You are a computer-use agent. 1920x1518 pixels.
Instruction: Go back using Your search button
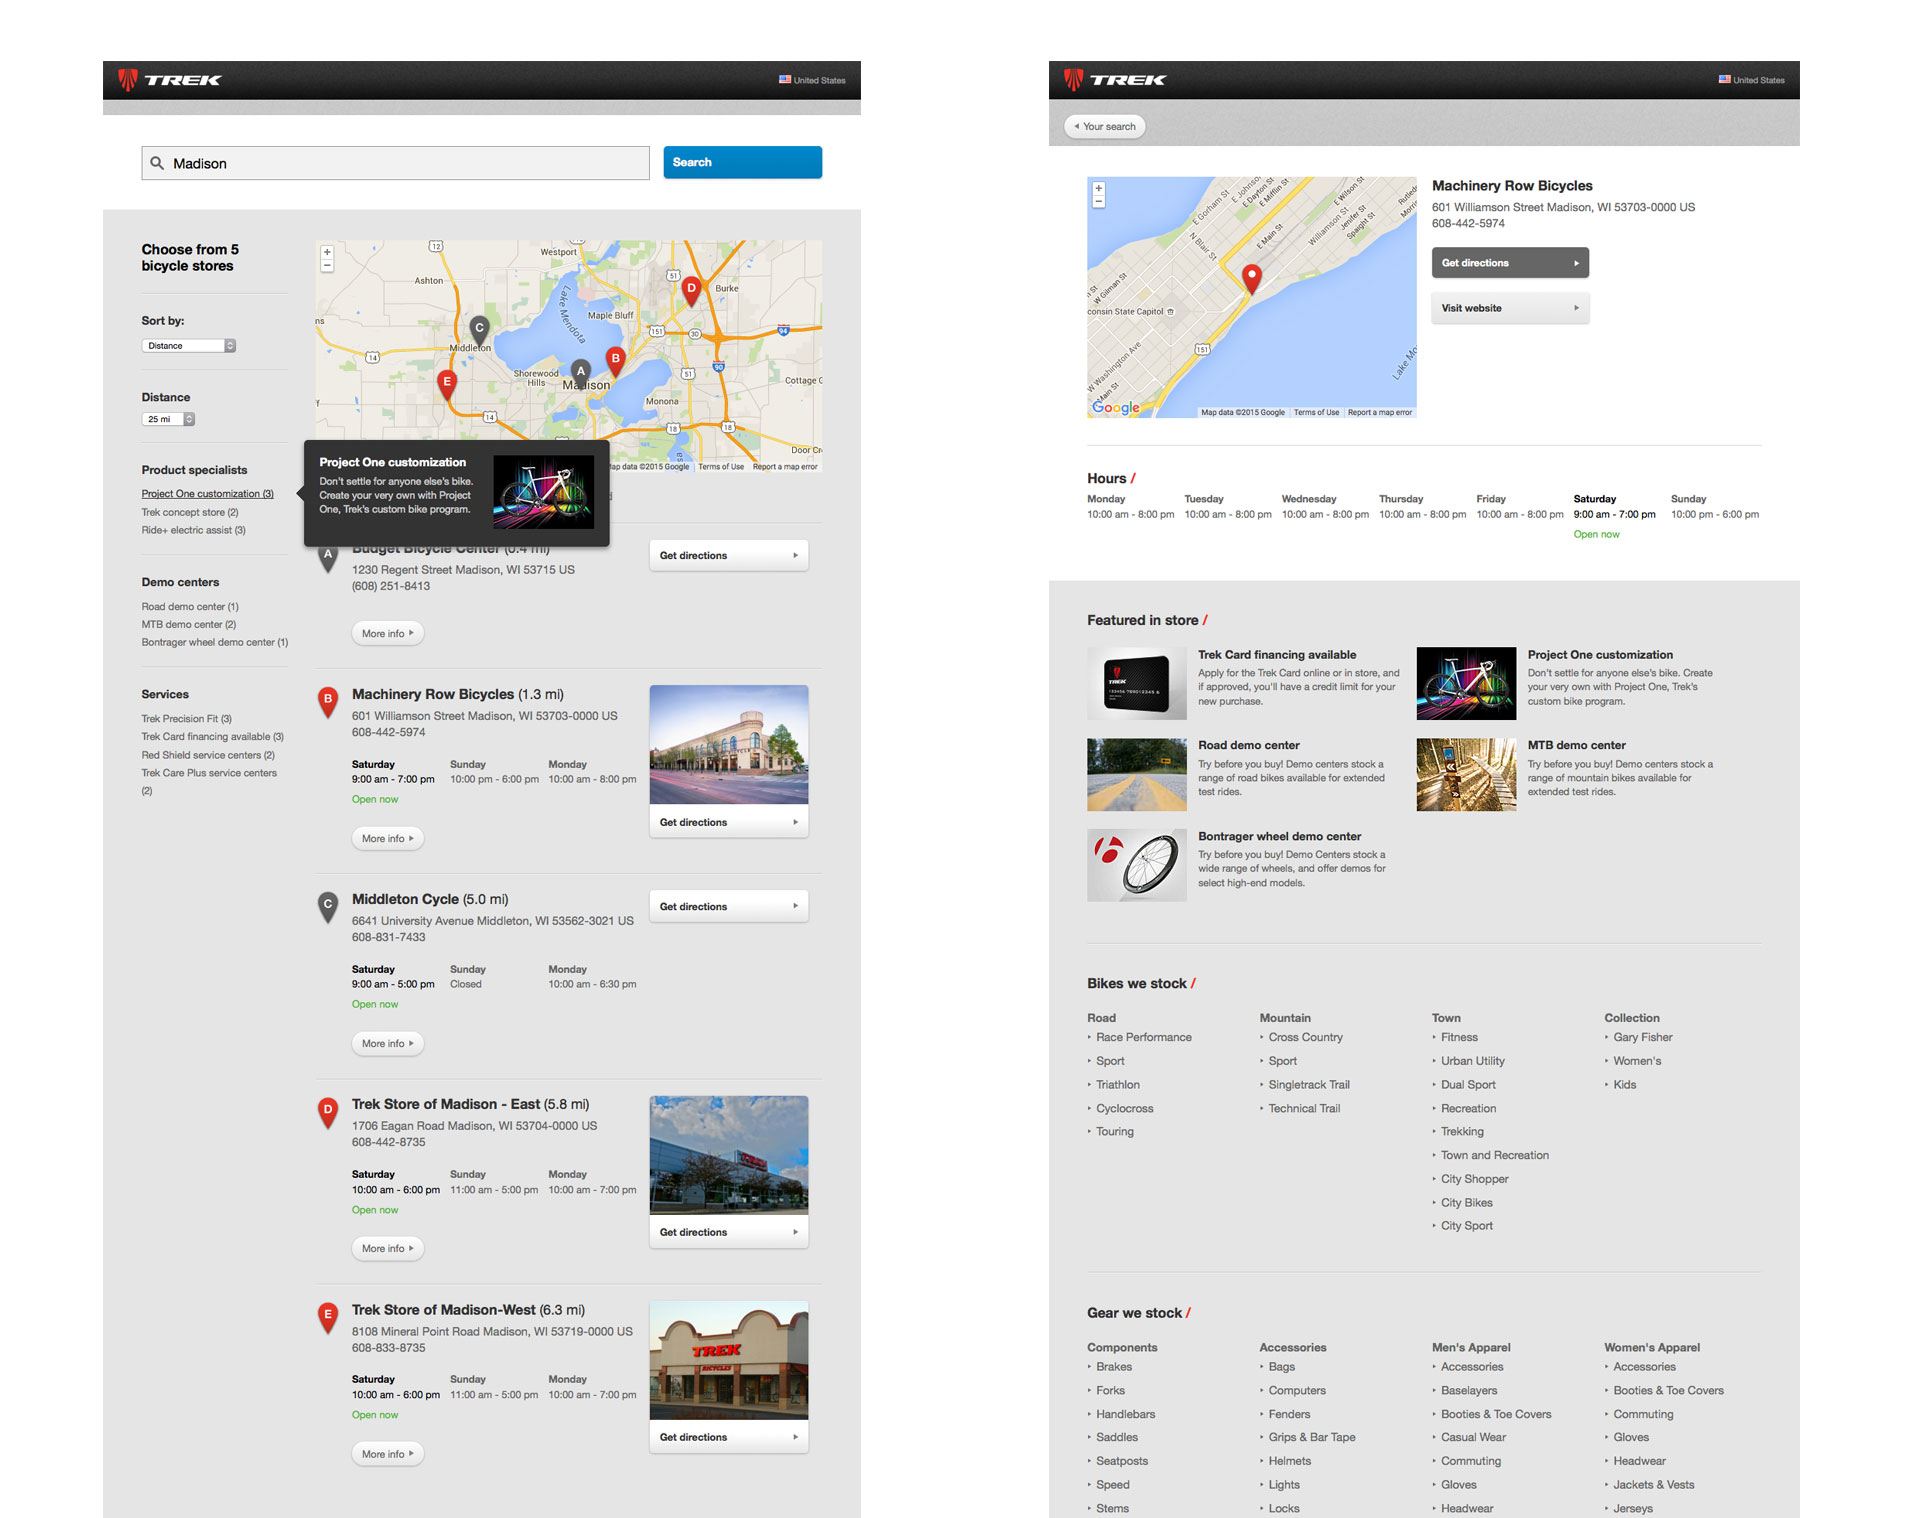1105,126
